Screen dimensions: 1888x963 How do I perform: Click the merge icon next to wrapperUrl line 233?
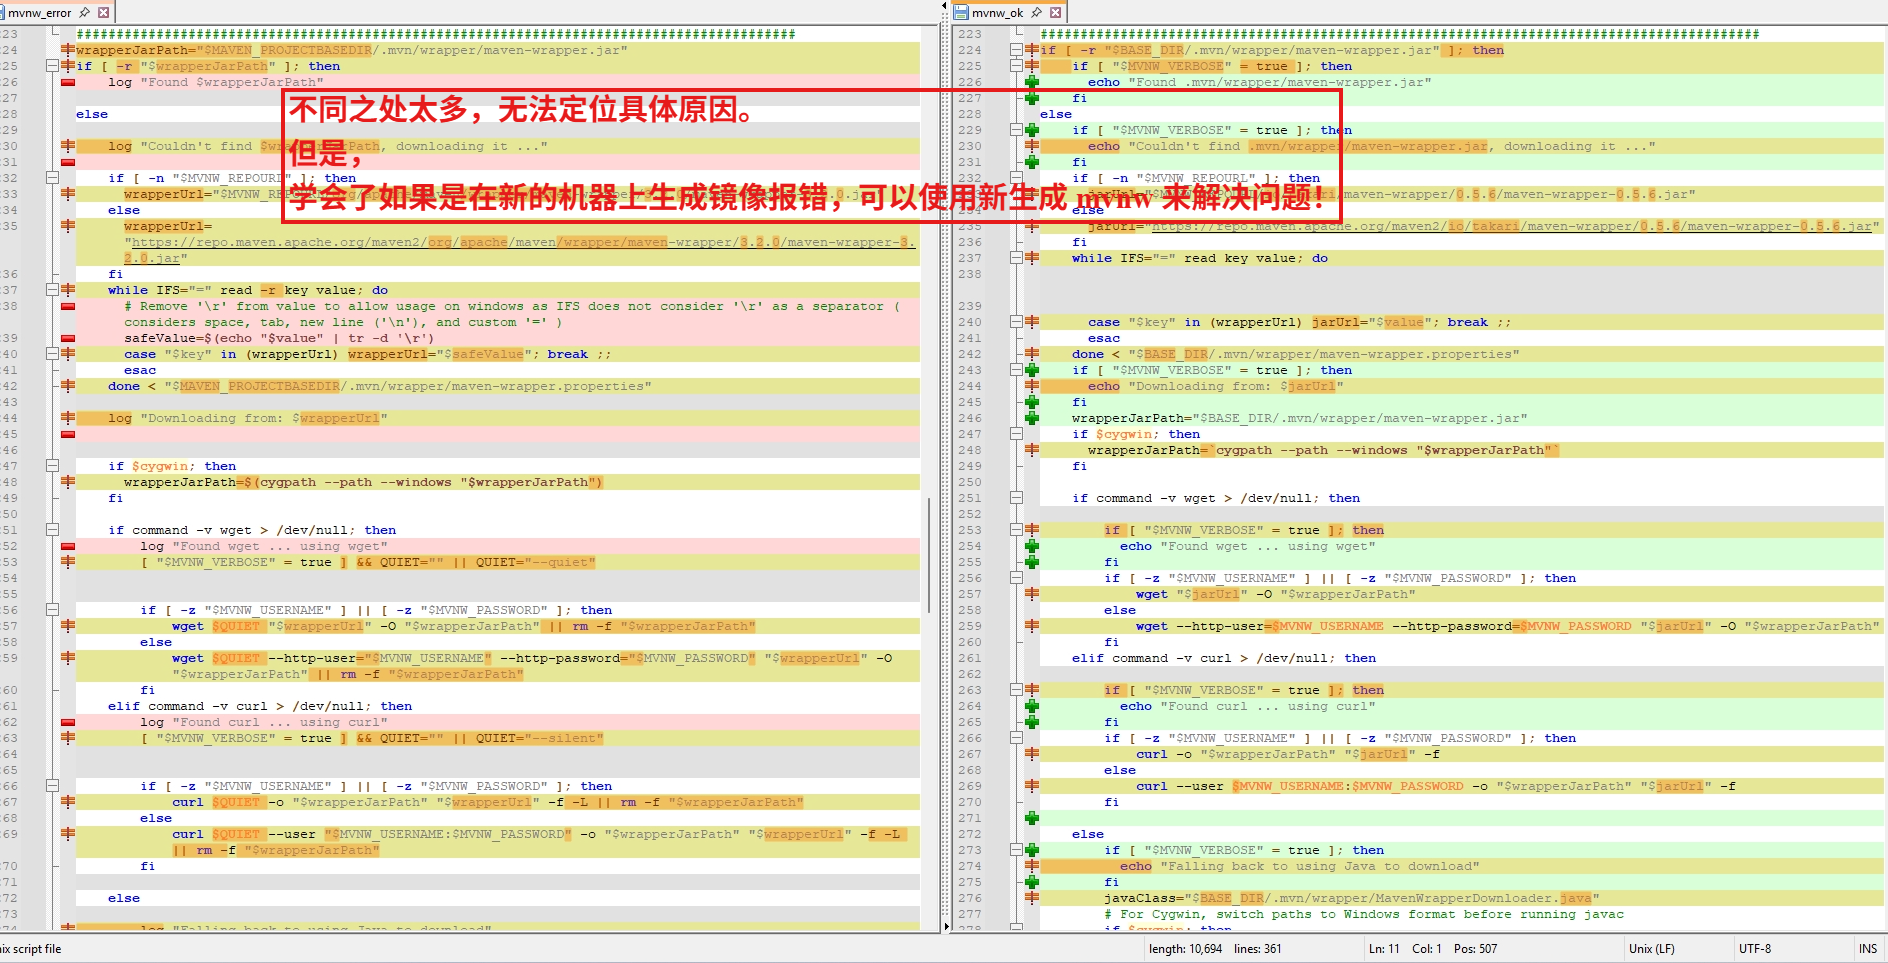click(1031, 194)
